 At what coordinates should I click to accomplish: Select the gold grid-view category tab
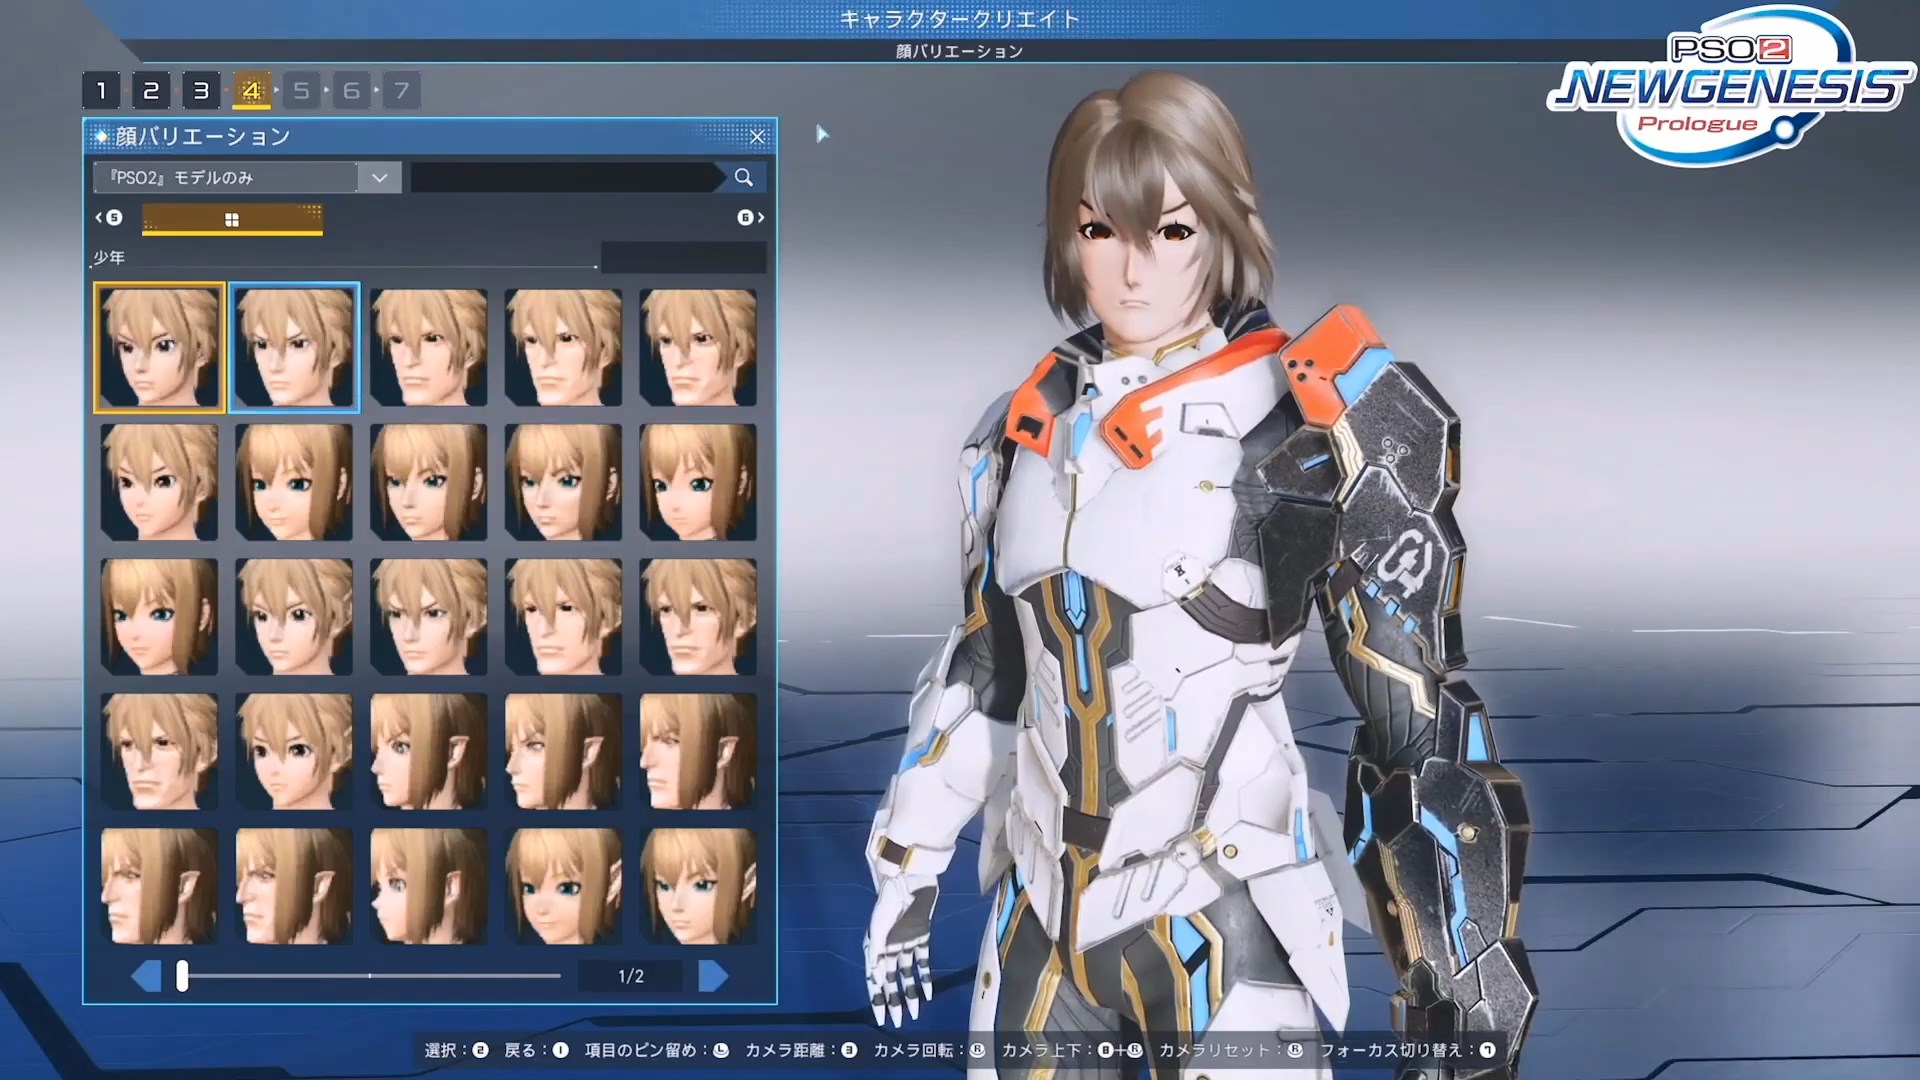click(232, 219)
